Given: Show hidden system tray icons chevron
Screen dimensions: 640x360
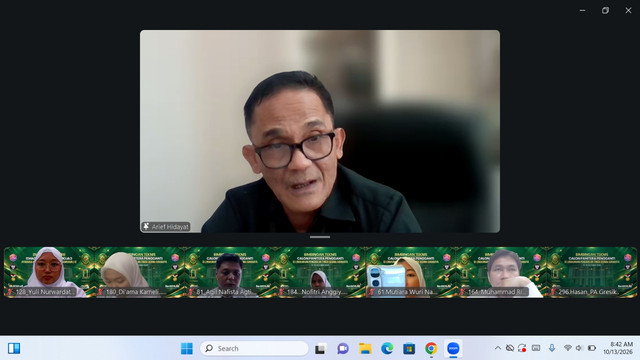Looking at the screenshot, I should tap(498, 348).
